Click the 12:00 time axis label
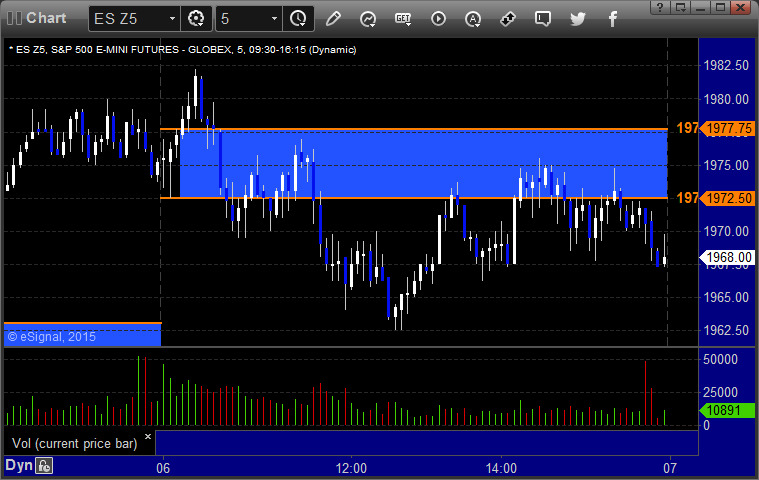759x480 pixels. click(x=351, y=468)
